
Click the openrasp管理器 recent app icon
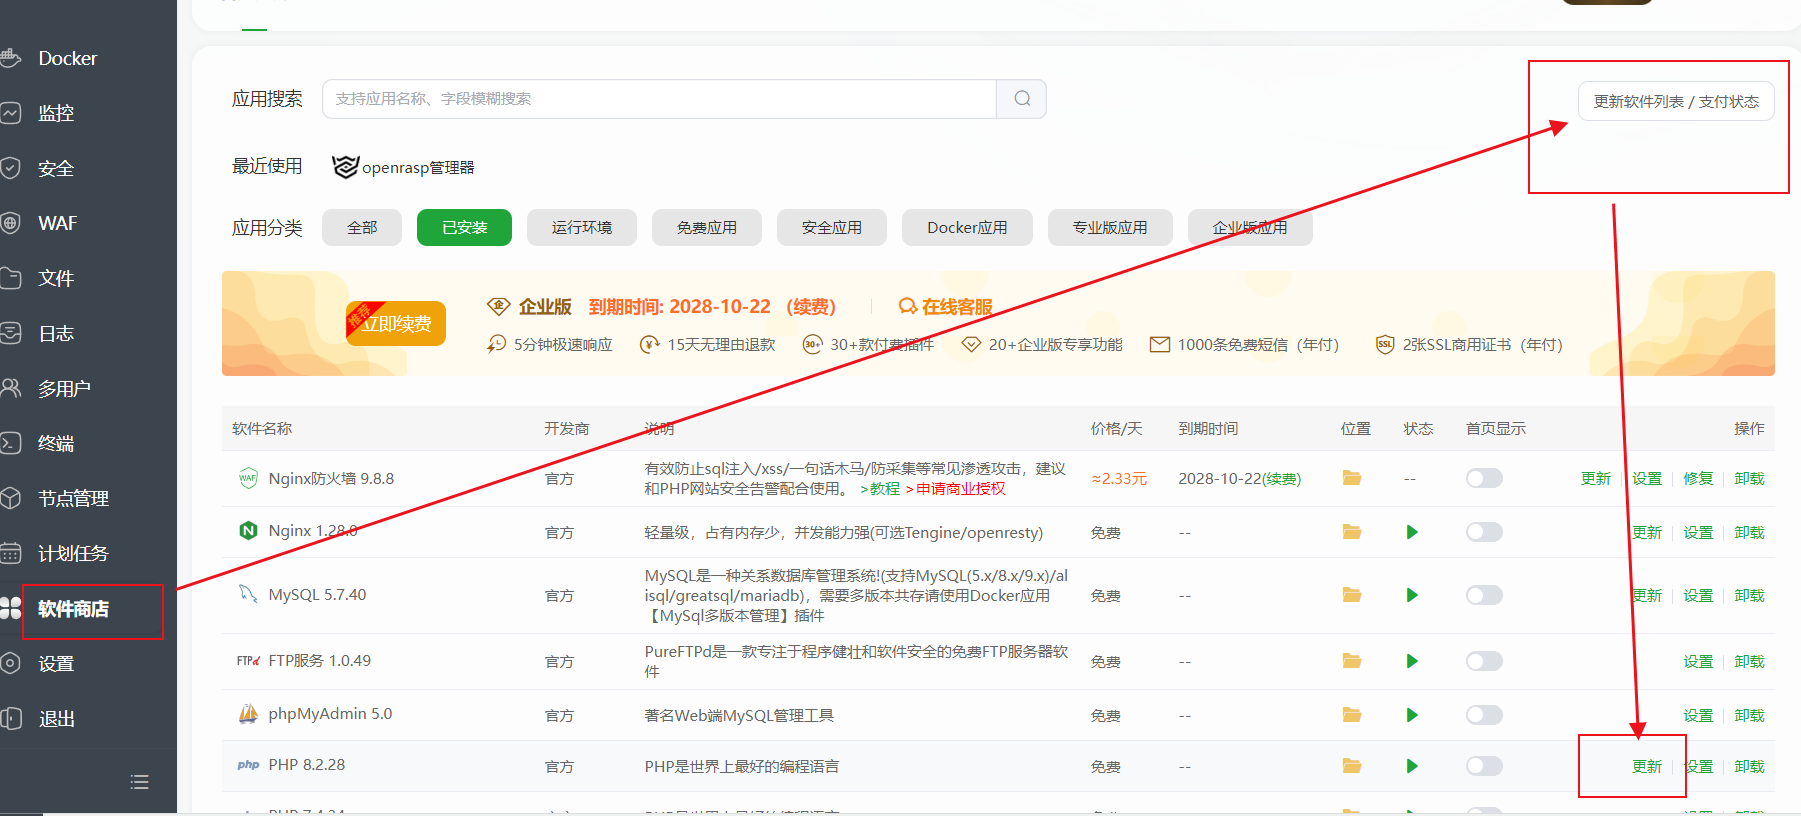click(x=345, y=167)
